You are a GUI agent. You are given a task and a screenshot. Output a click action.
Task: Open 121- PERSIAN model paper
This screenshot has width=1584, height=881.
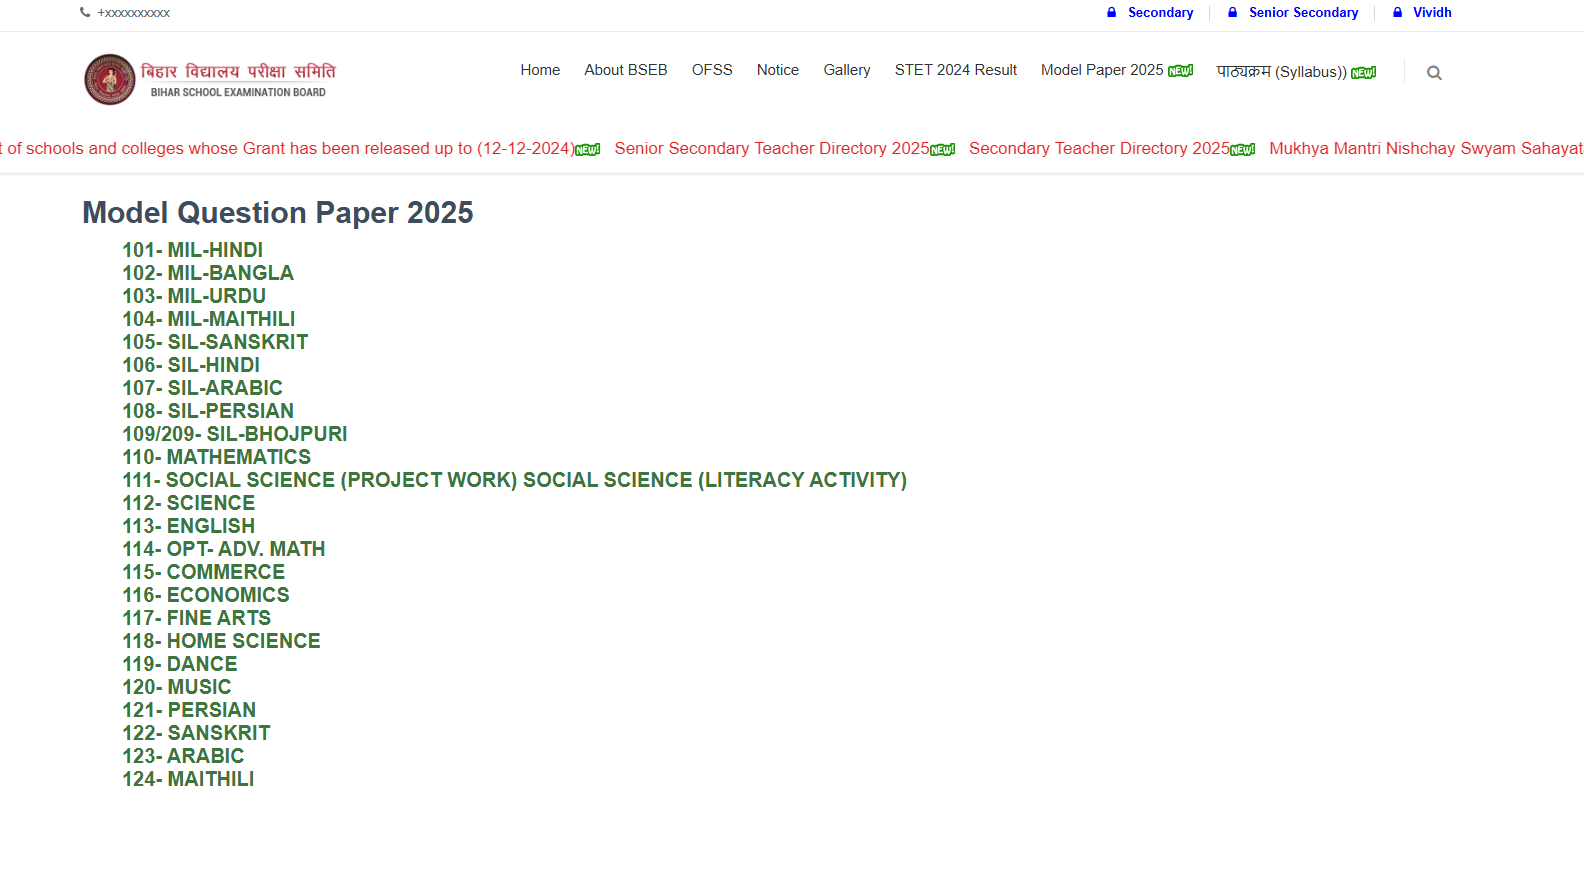tap(189, 710)
